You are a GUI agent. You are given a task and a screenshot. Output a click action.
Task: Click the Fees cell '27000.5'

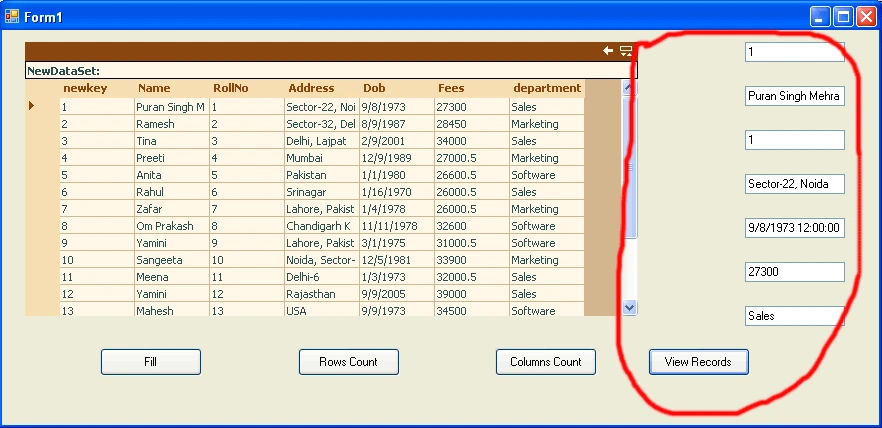472,158
